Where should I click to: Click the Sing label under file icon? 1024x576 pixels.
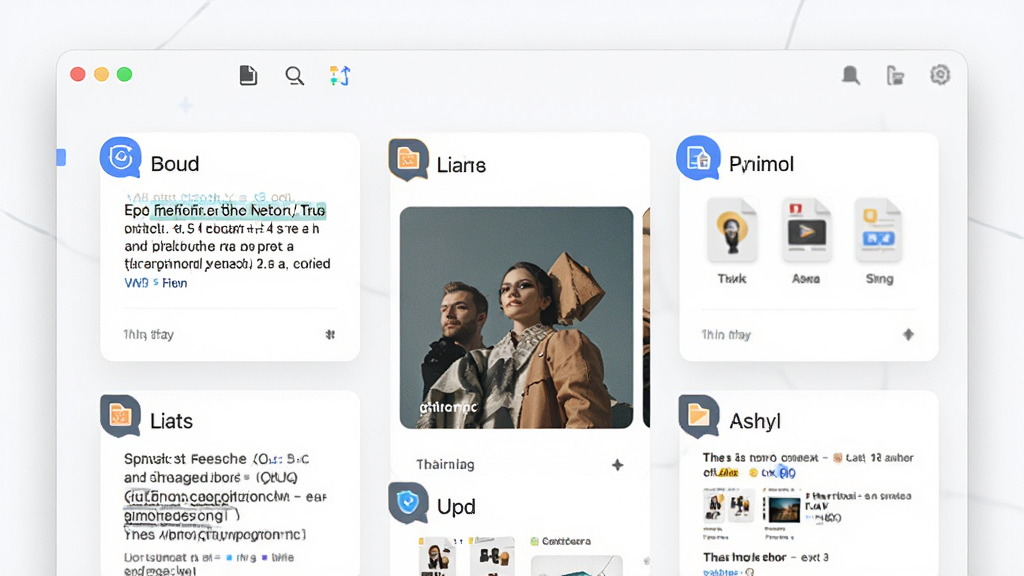pyautogui.click(x=880, y=279)
